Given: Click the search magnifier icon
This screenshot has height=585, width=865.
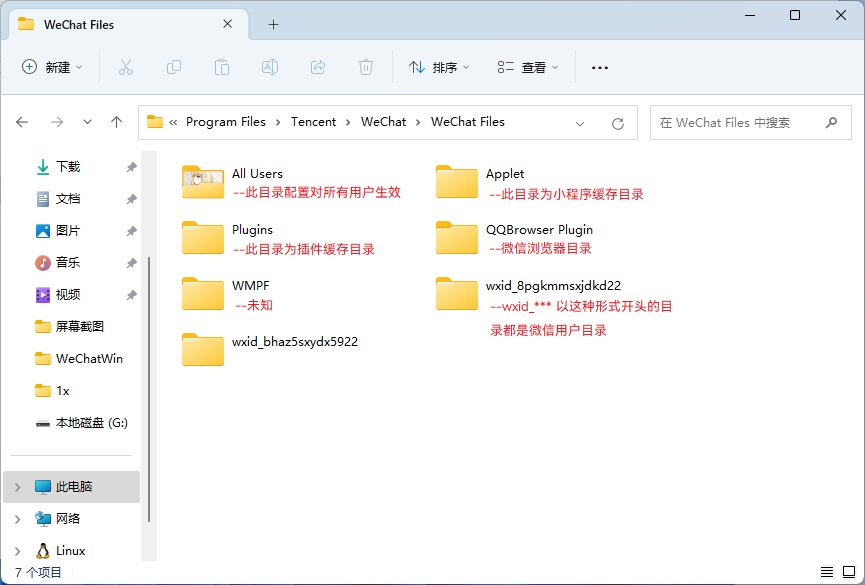Looking at the screenshot, I should point(831,123).
